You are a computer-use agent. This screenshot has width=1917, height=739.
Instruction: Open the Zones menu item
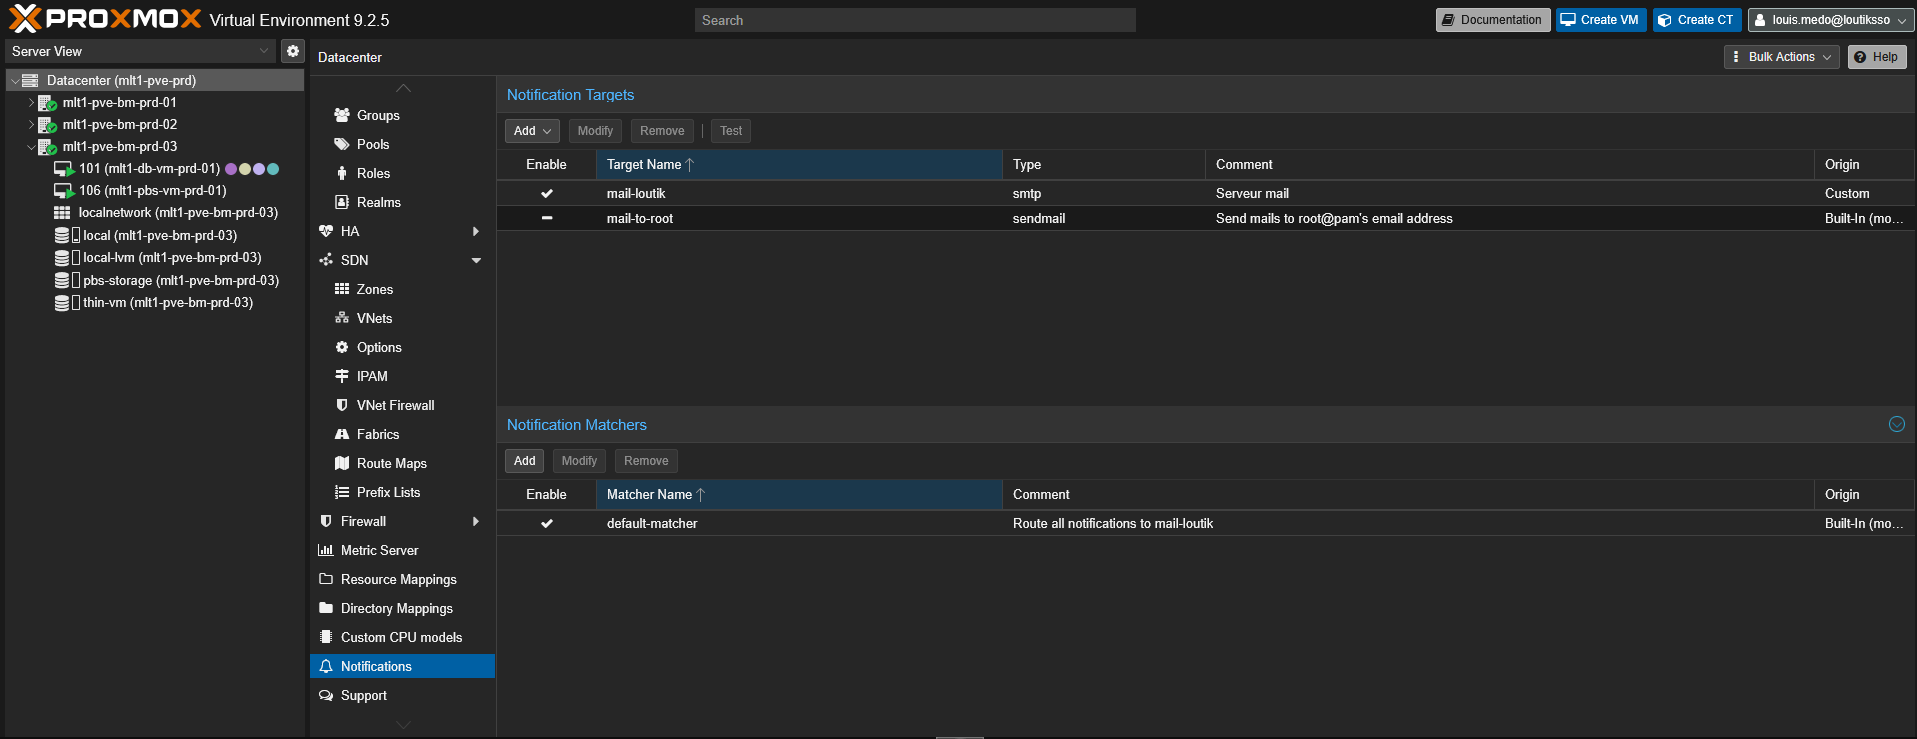click(403, 289)
